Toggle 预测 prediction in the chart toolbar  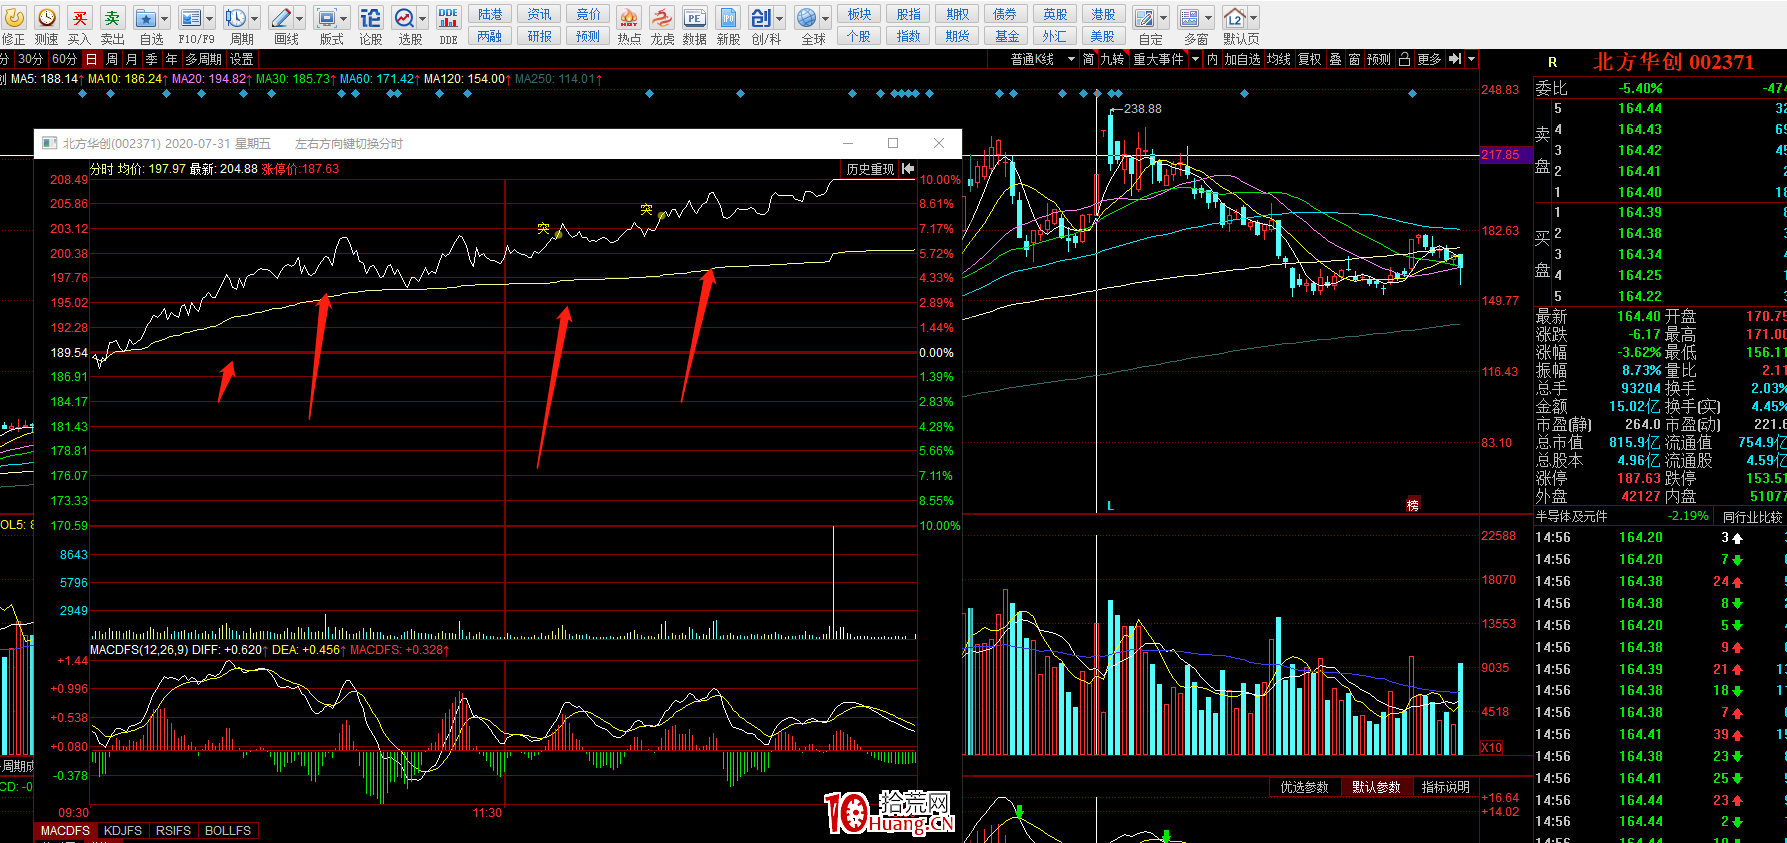pyautogui.click(x=1379, y=59)
